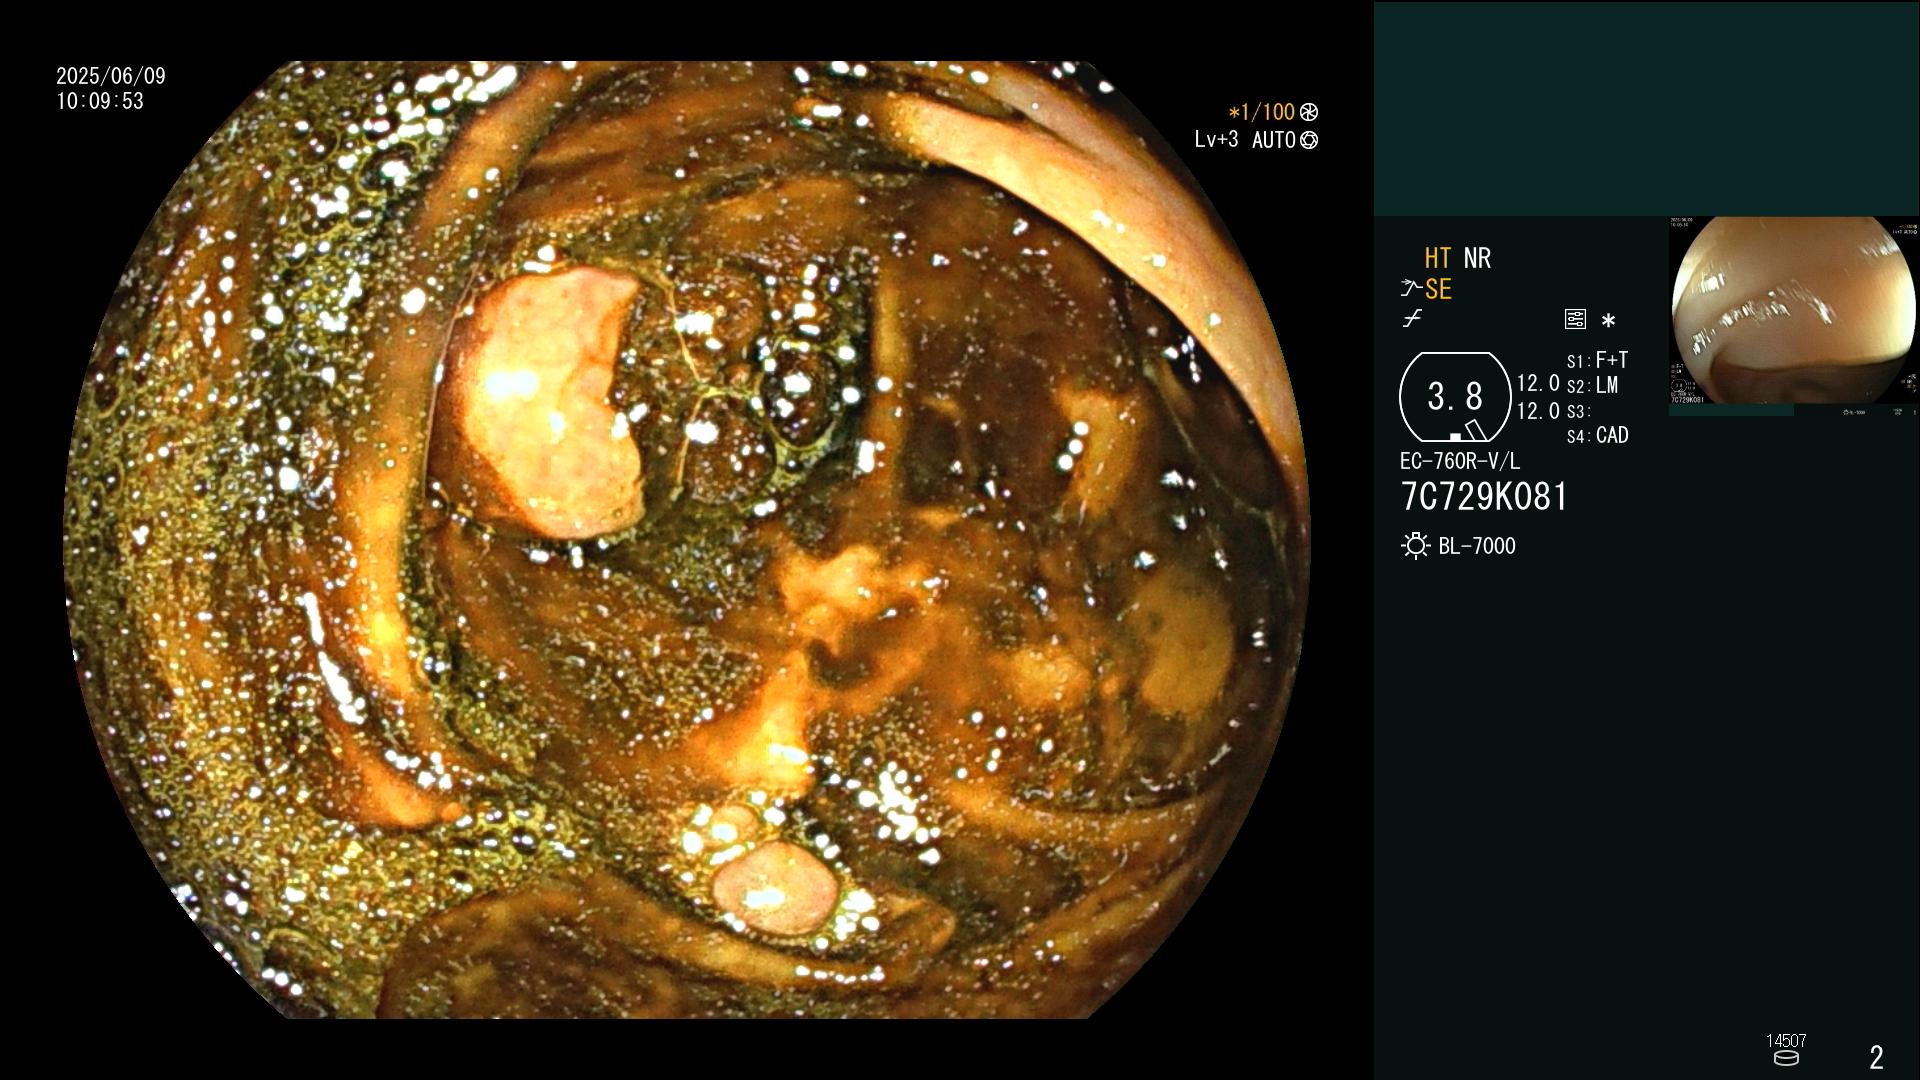
Task: Click the 14507 remaining images count
Action: pos(1786,1041)
